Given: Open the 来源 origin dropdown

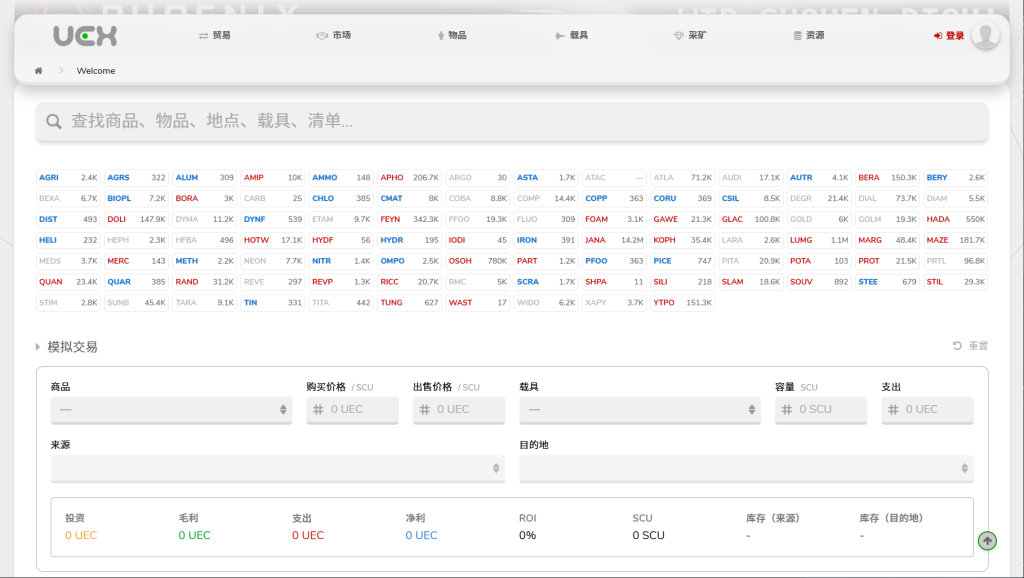Looking at the screenshot, I should 278,468.
